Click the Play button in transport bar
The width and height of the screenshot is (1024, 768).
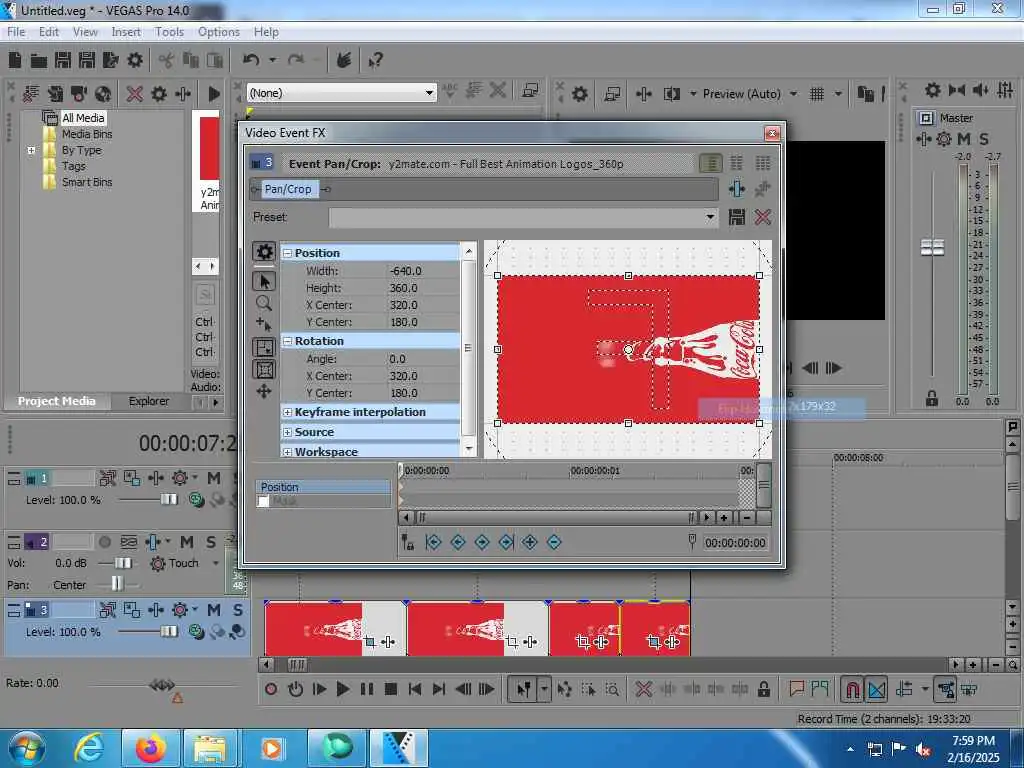[342, 689]
